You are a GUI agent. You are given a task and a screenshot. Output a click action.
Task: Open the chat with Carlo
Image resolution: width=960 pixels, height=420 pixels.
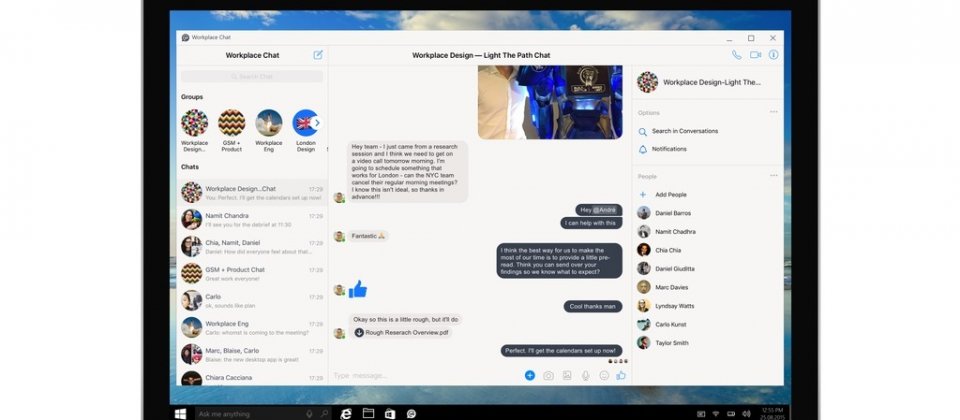coord(252,300)
